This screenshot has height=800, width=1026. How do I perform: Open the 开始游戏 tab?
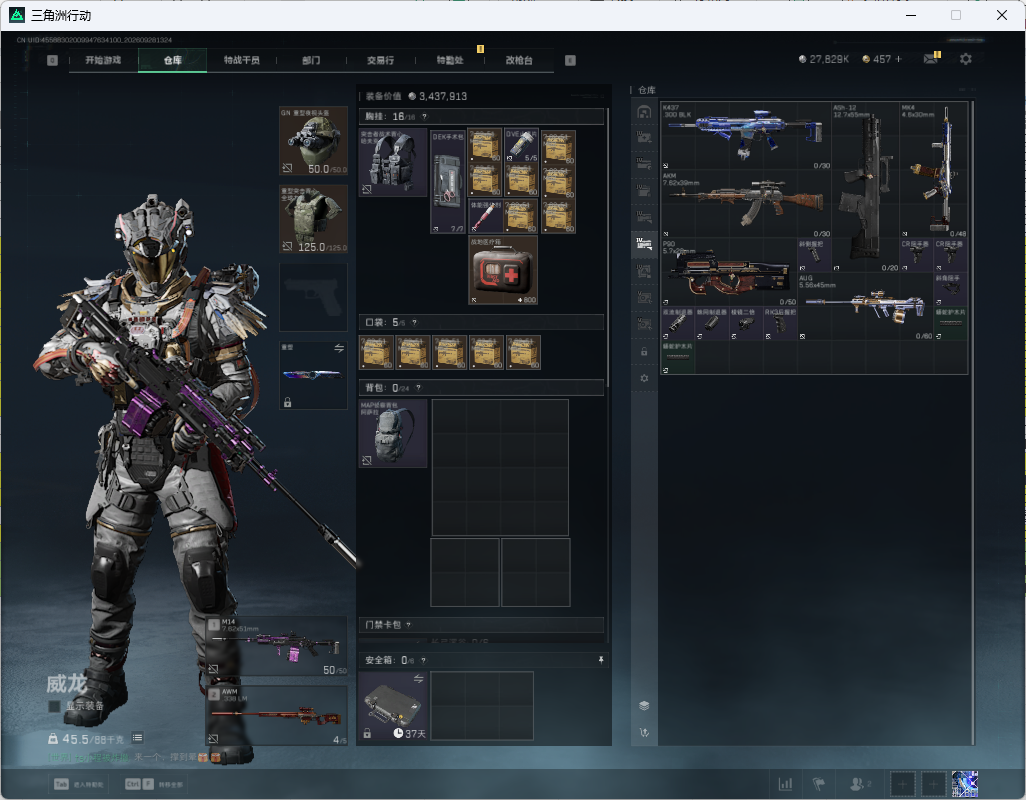(x=103, y=60)
